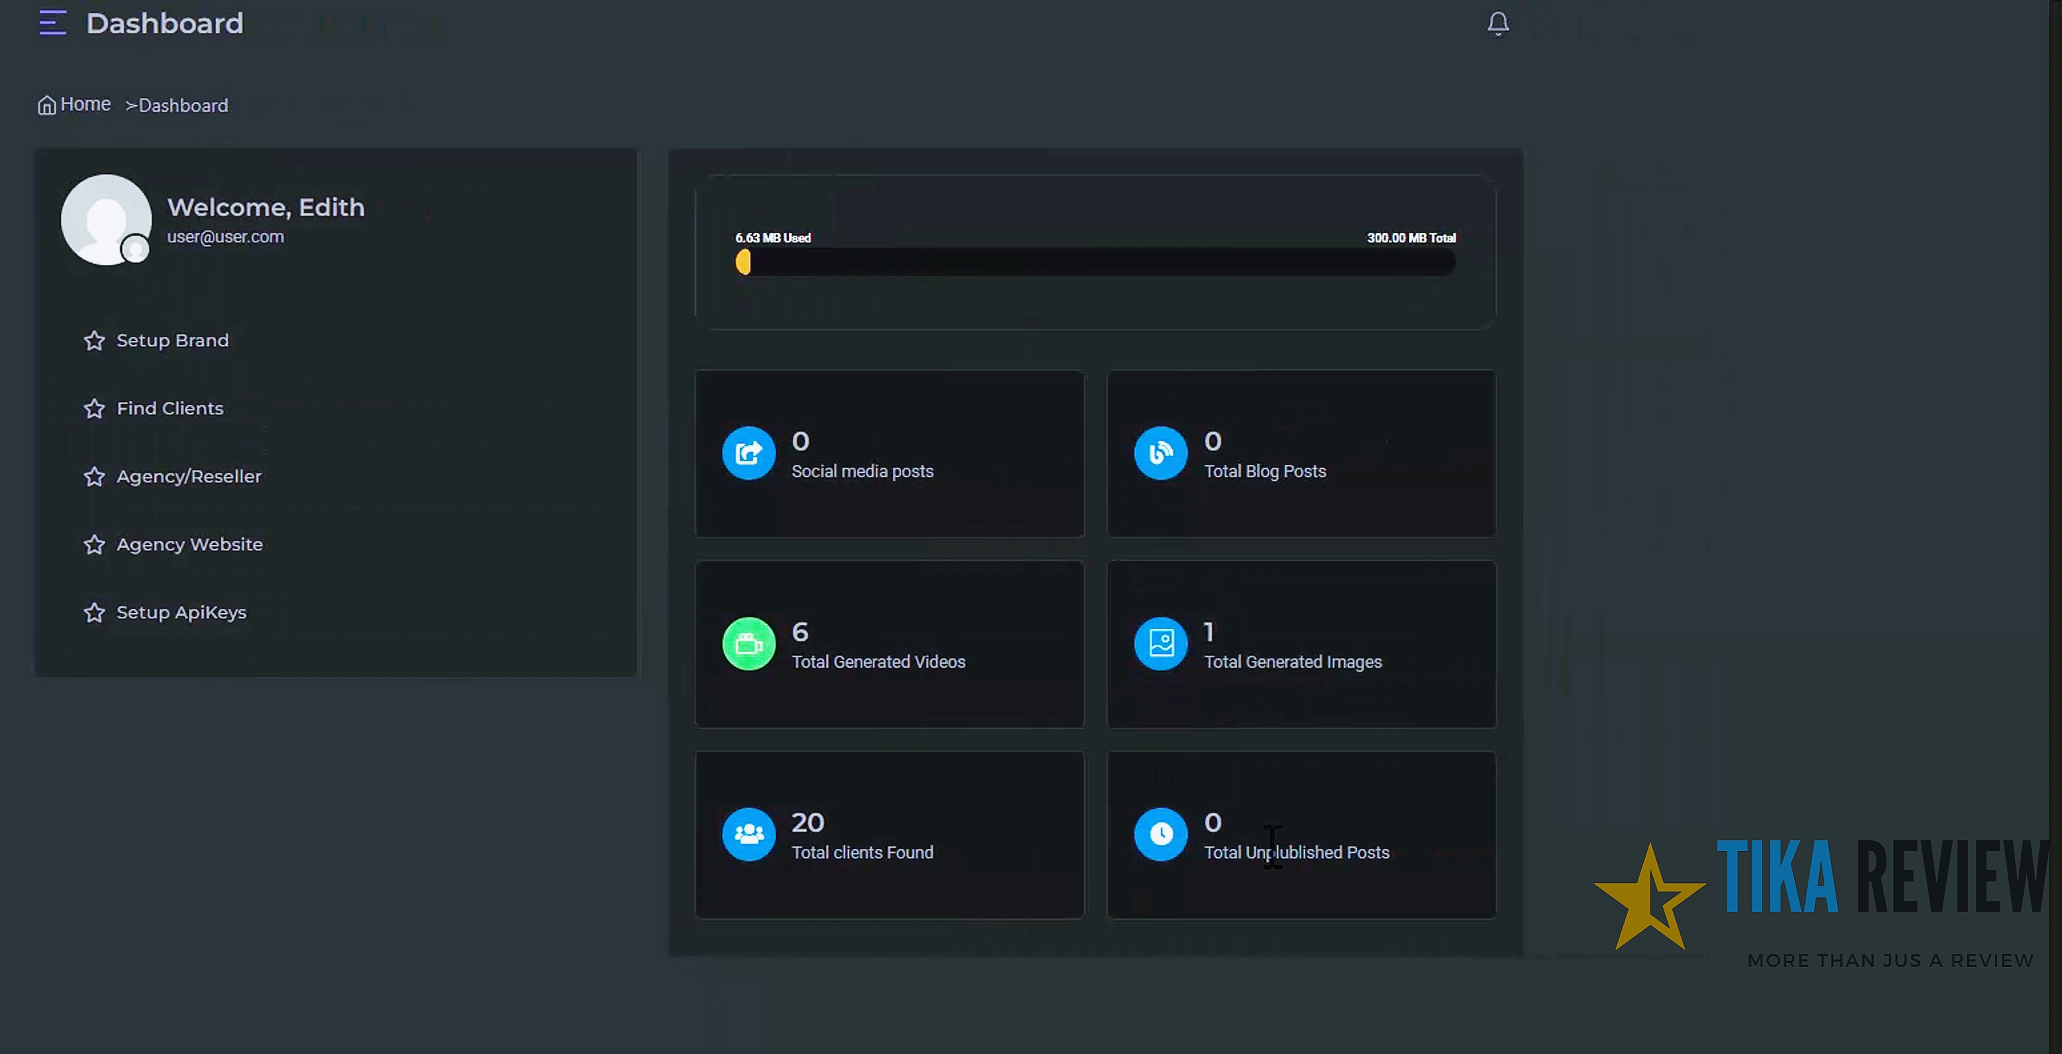
Task: Open Setup Brand from the sidebar
Action: pos(172,340)
